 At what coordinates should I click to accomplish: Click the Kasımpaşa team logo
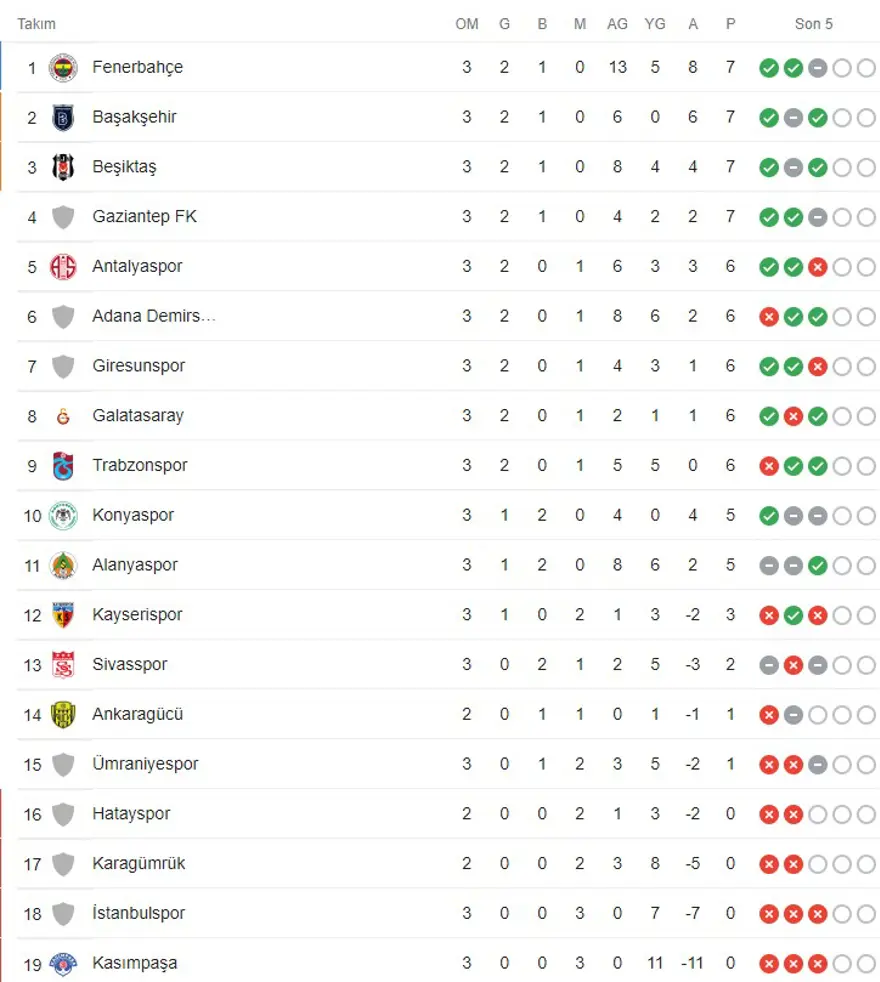tap(63, 963)
